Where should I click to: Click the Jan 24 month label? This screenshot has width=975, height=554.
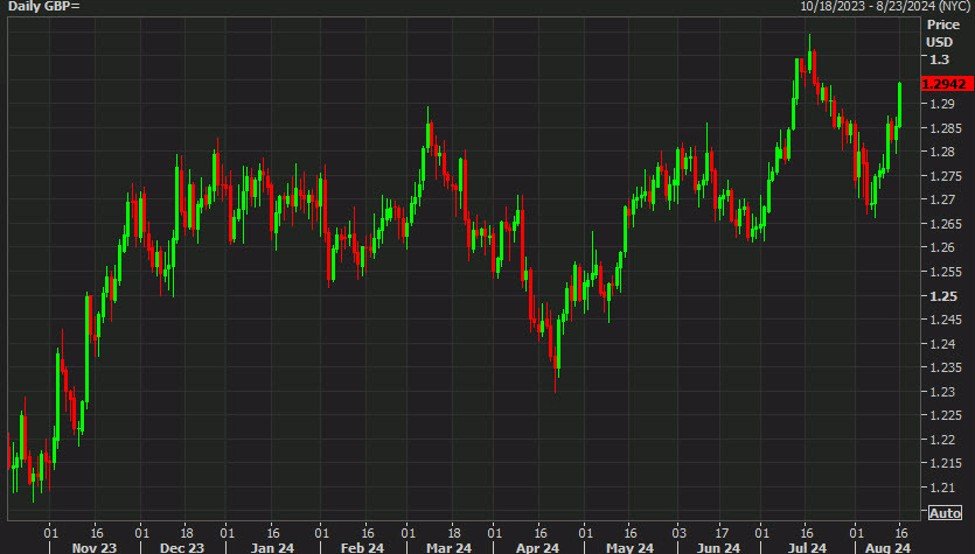[271, 547]
